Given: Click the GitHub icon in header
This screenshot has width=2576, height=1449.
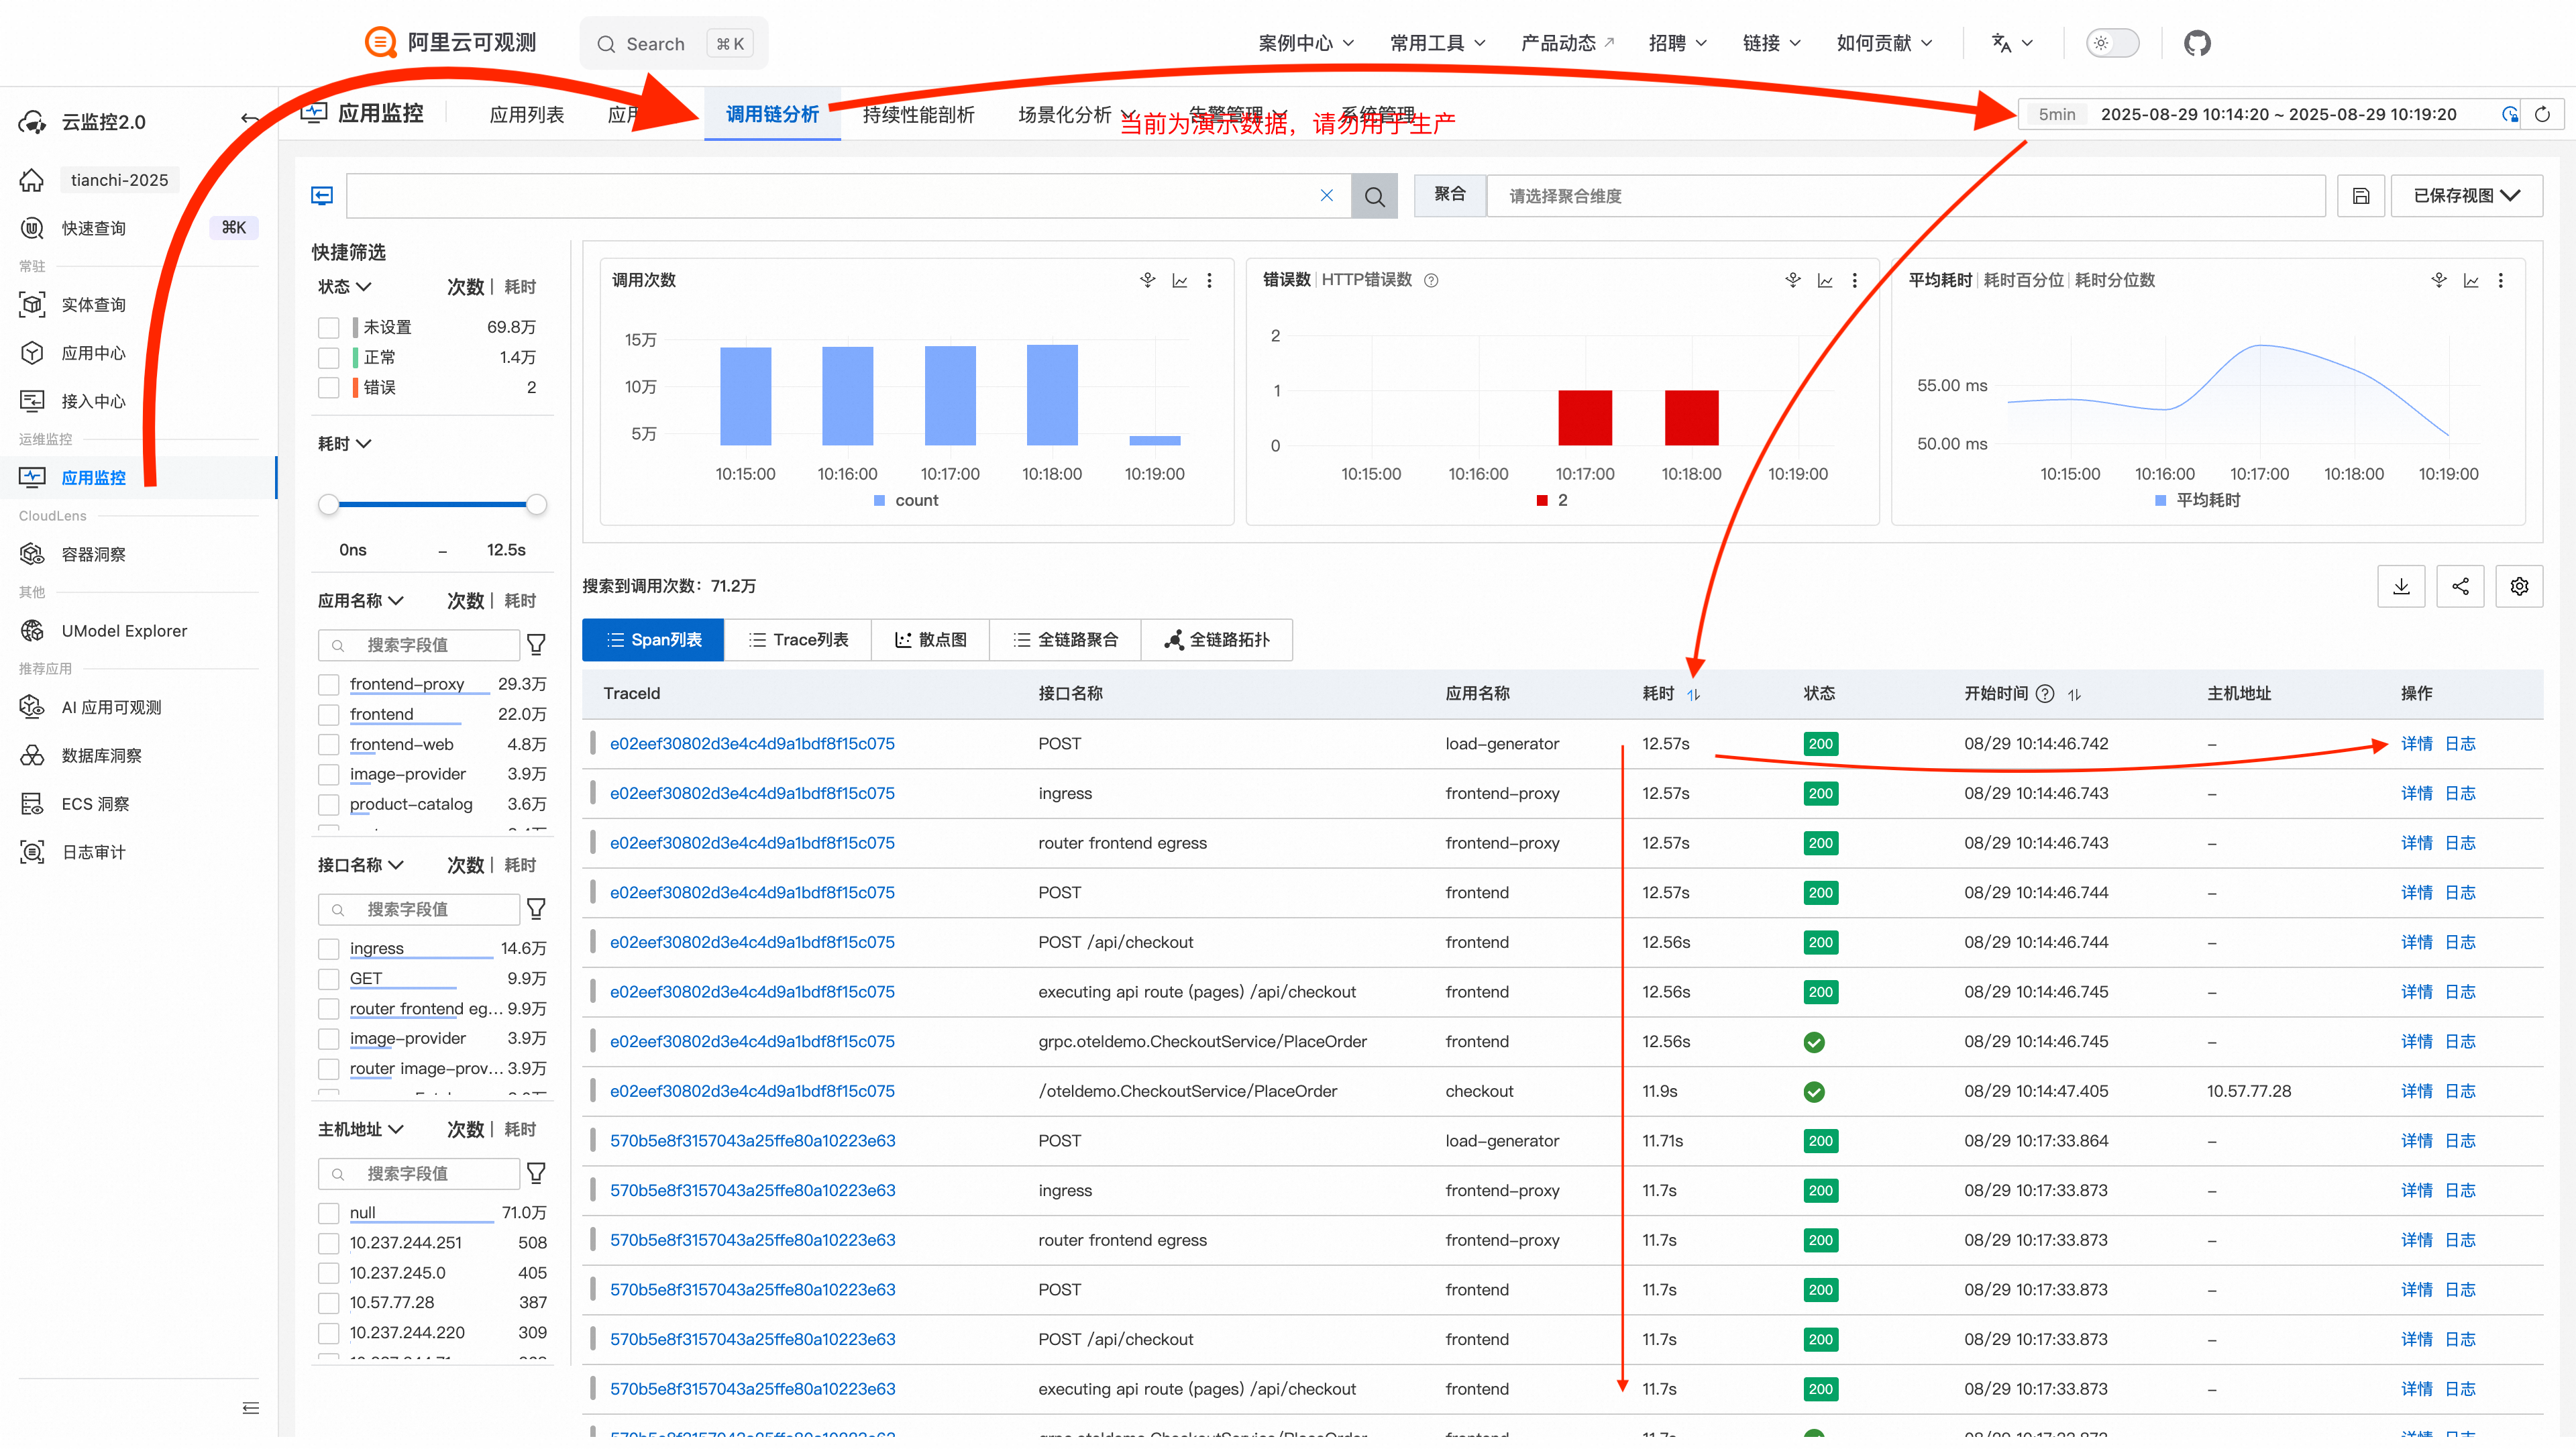Looking at the screenshot, I should pos(2197,43).
